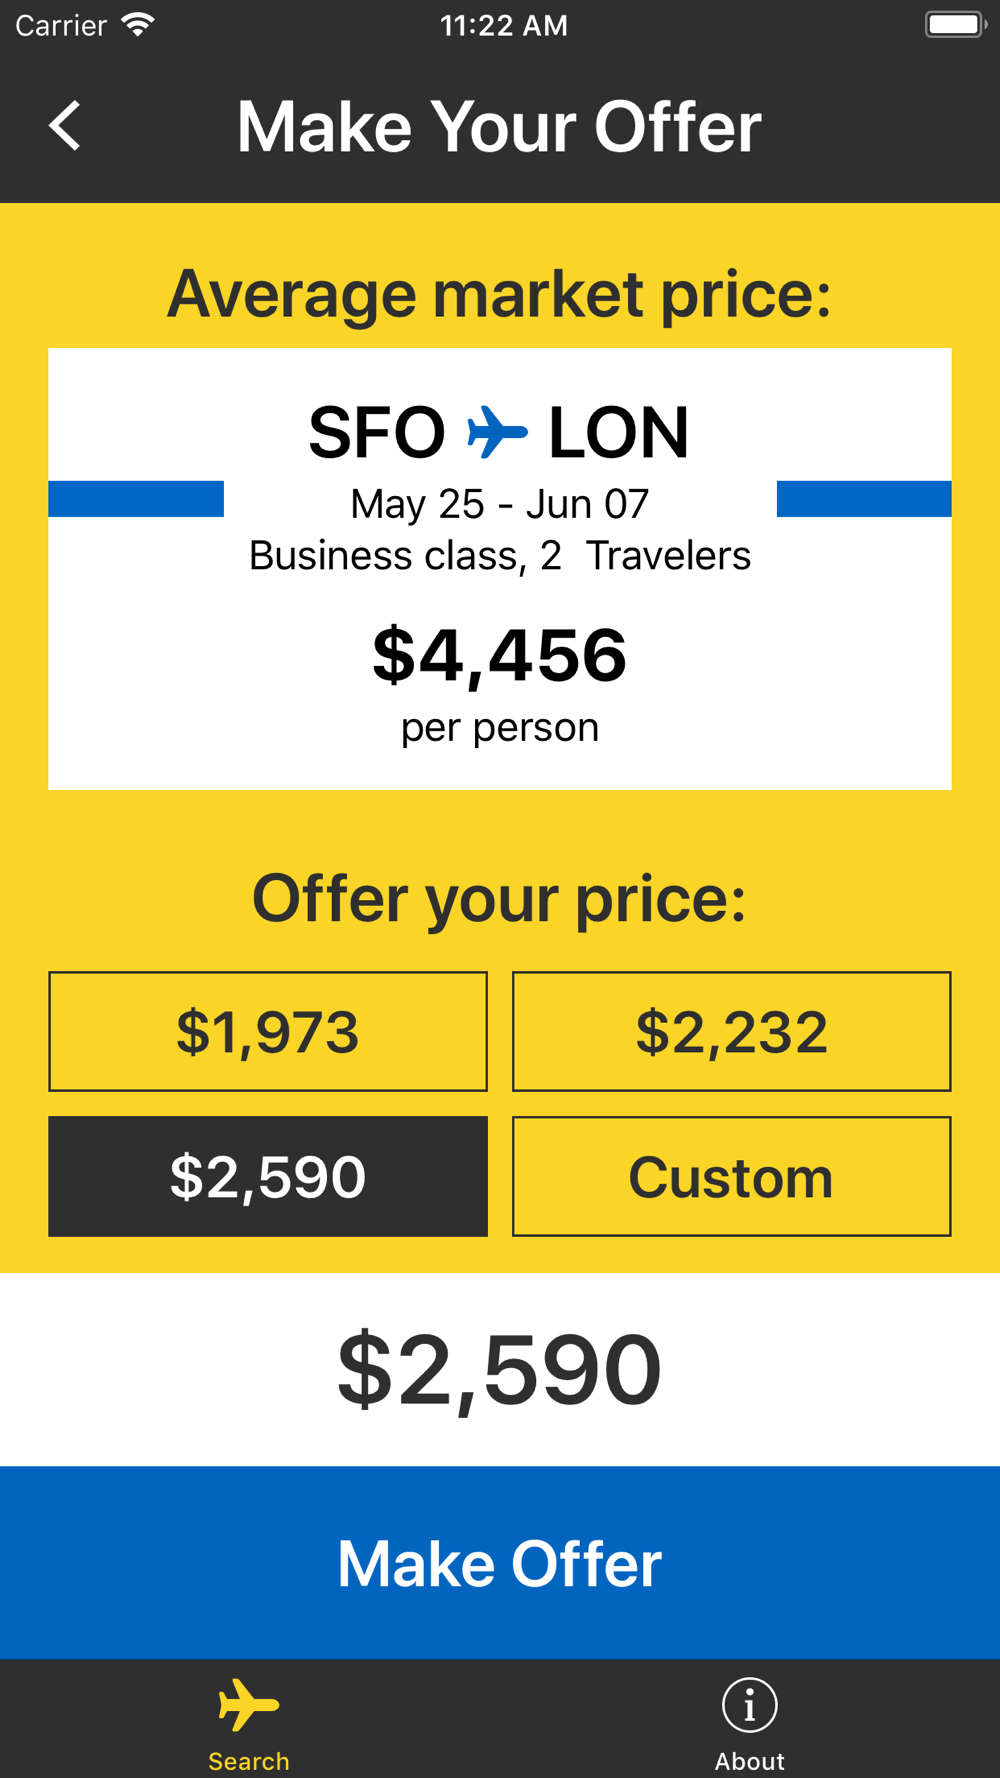Image resolution: width=1000 pixels, height=1778 pixels.
Task: Tap the About info circle icon
Action: [749, 1704]
